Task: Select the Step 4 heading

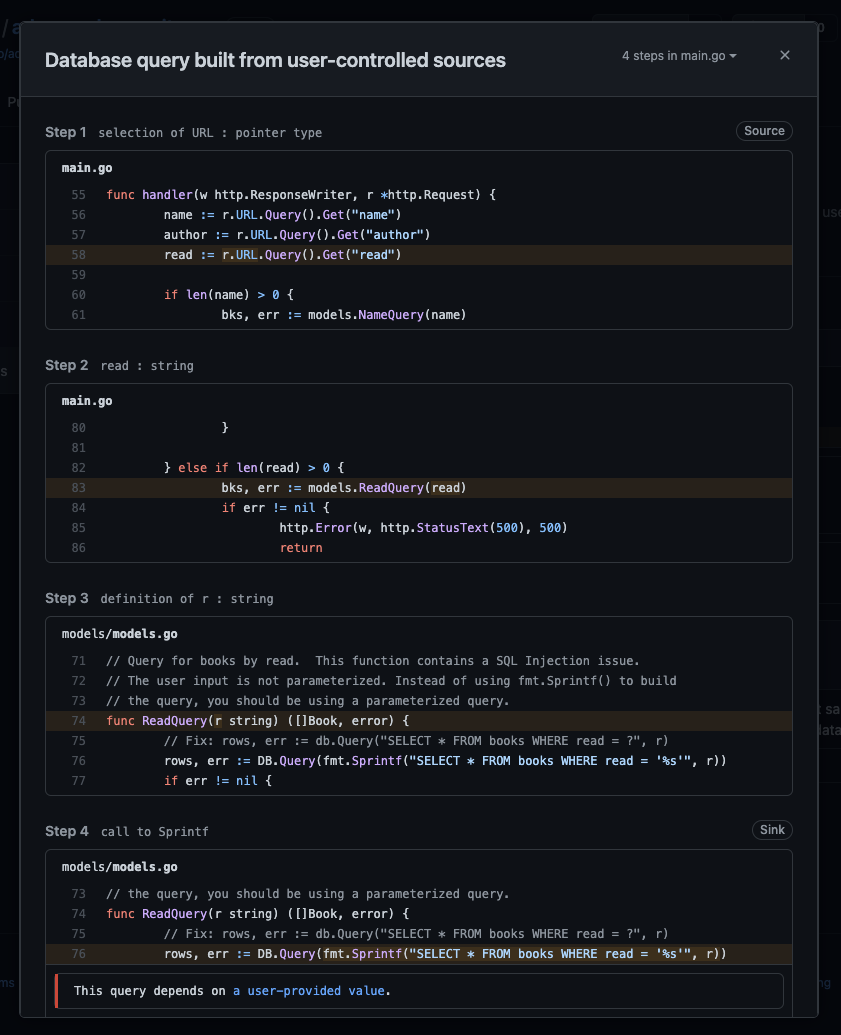Action: [67, 831]
